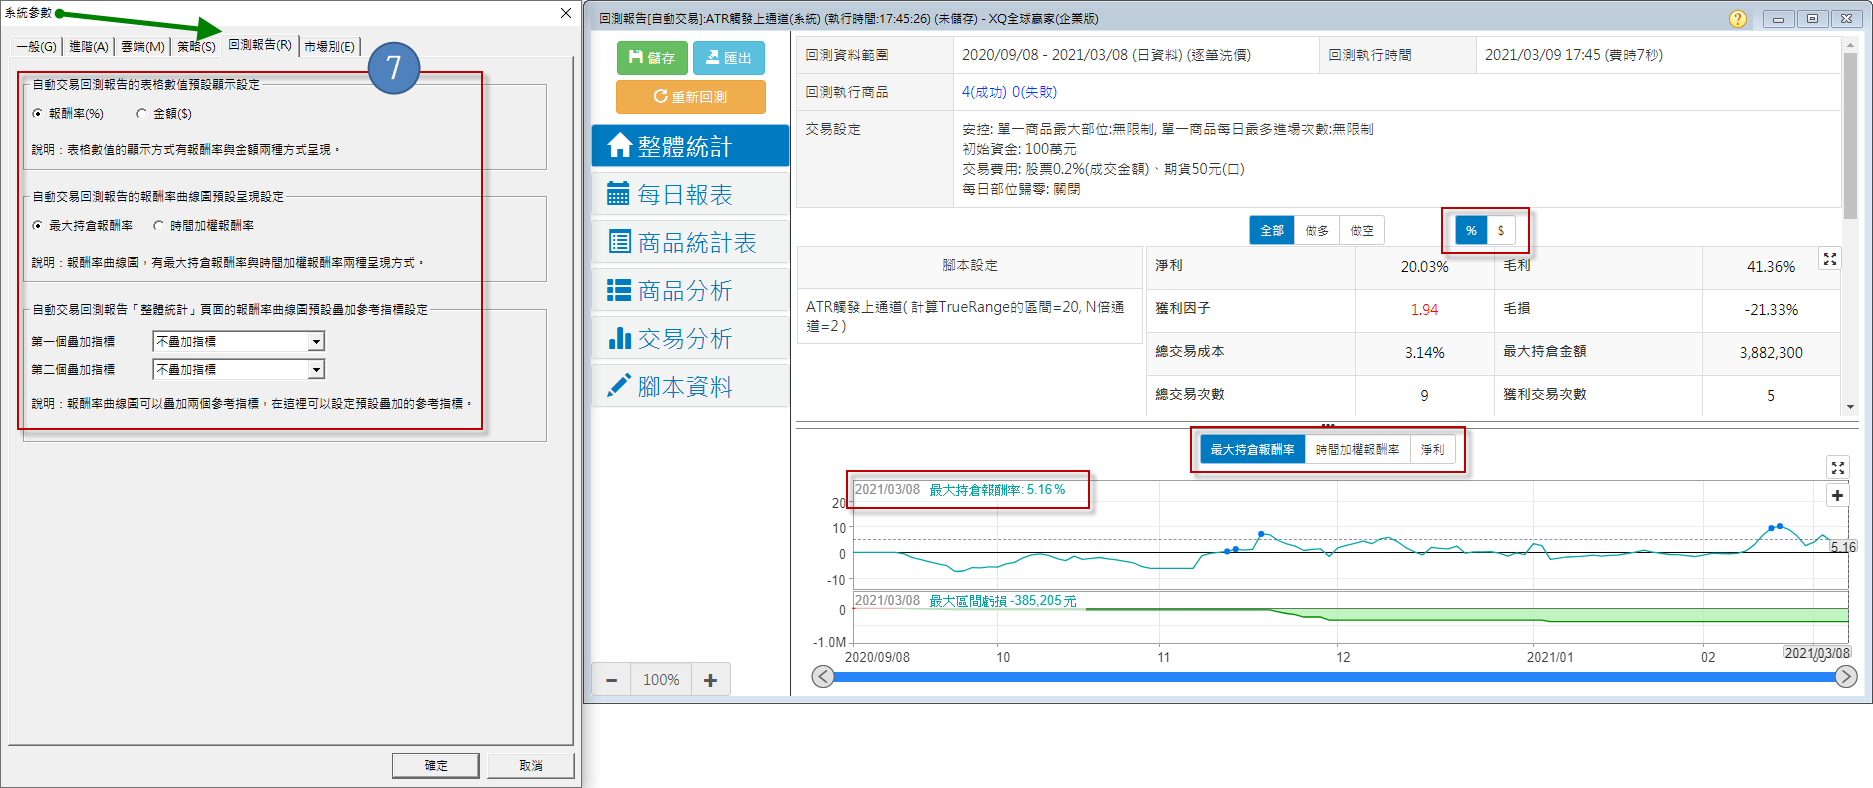Screen dimensions: 1873x788
Task: Zoom in with the plus button beside 100%
Action: coord(710,680)
